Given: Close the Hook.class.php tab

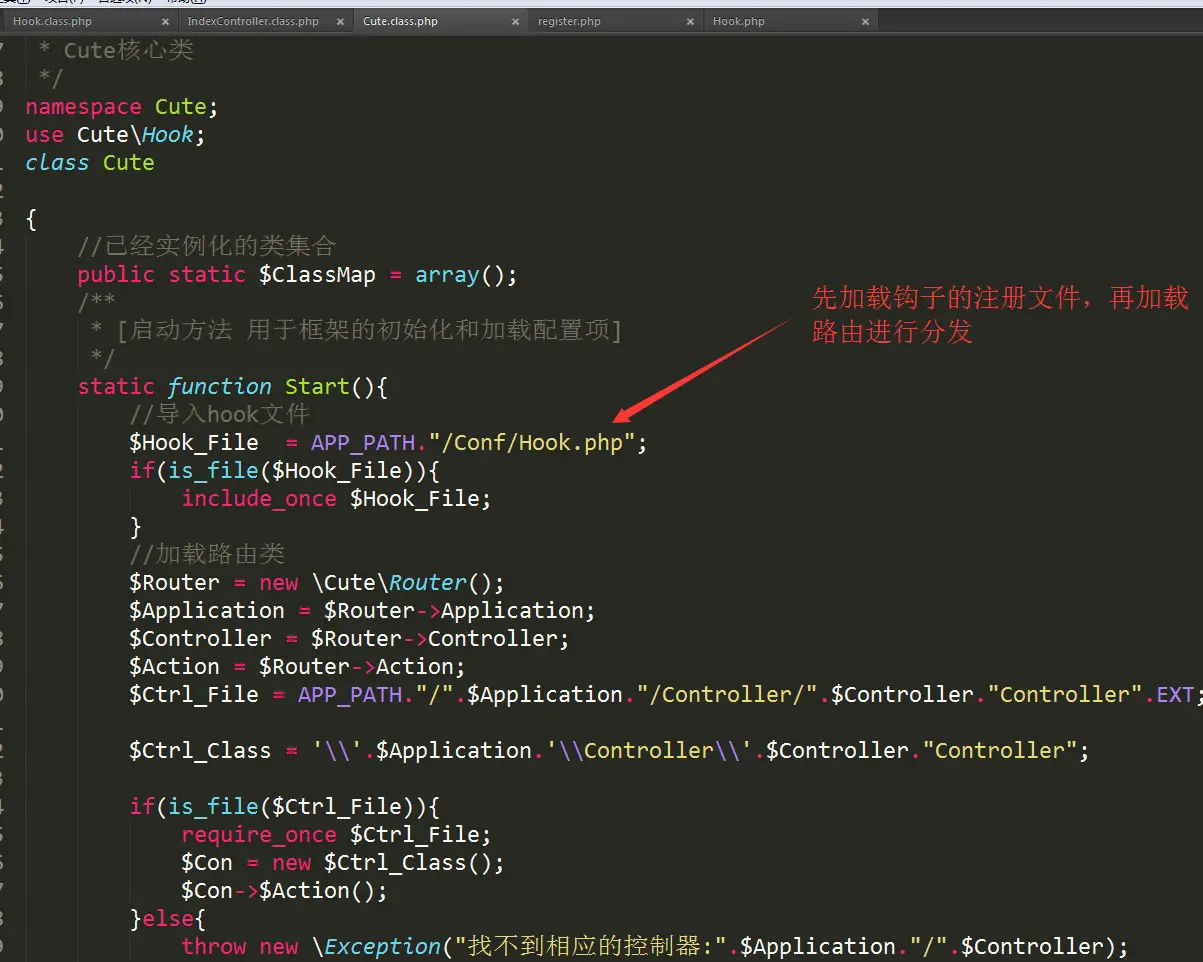Looking at the screenshot, I should pos(165,21).
